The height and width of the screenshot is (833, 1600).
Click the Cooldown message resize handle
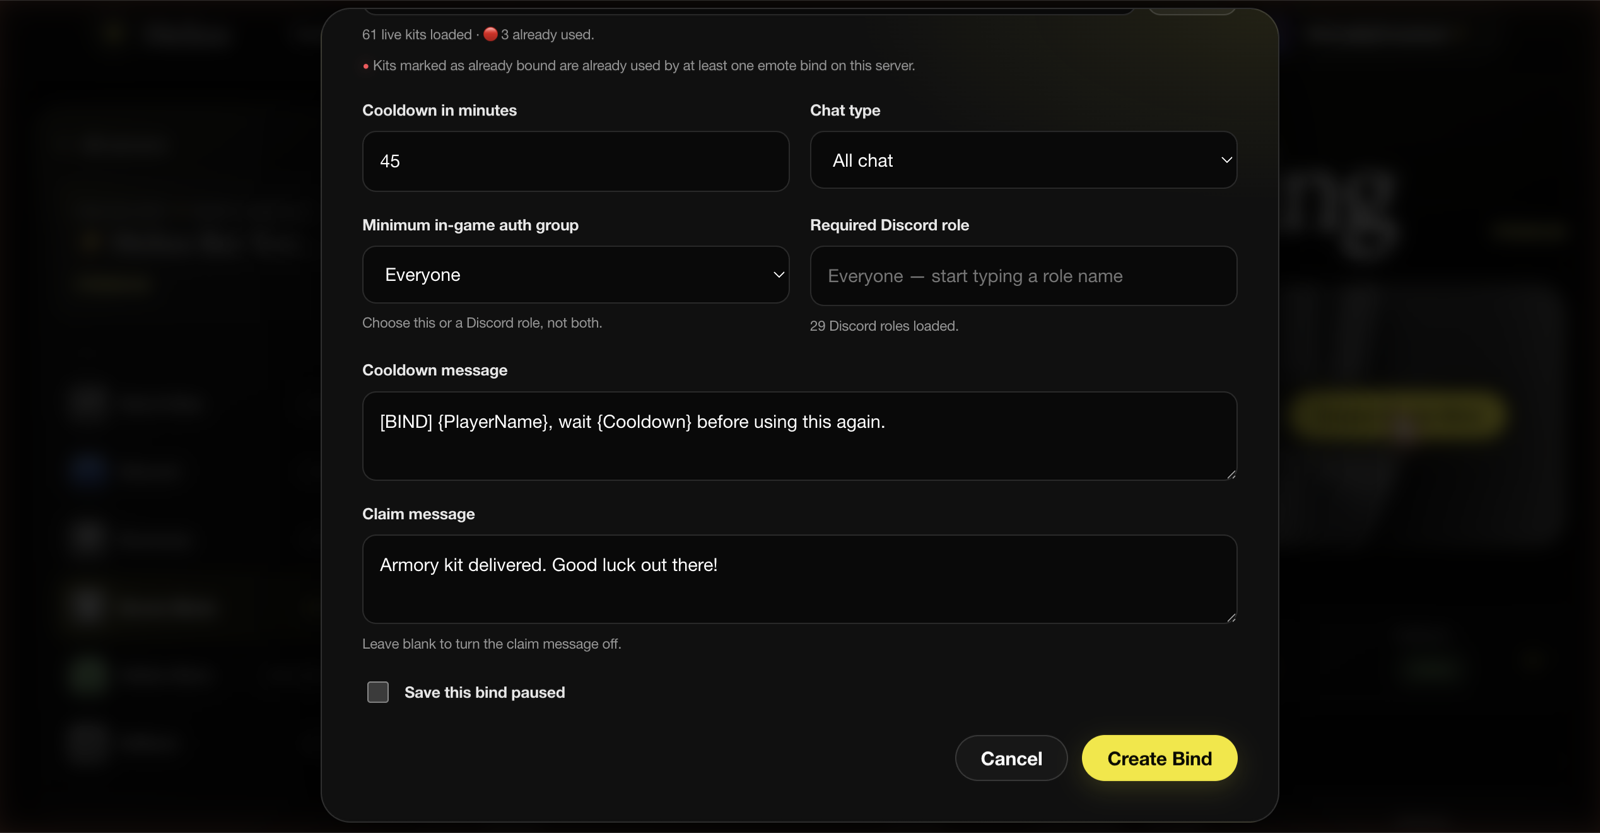tap(1231, 474)
